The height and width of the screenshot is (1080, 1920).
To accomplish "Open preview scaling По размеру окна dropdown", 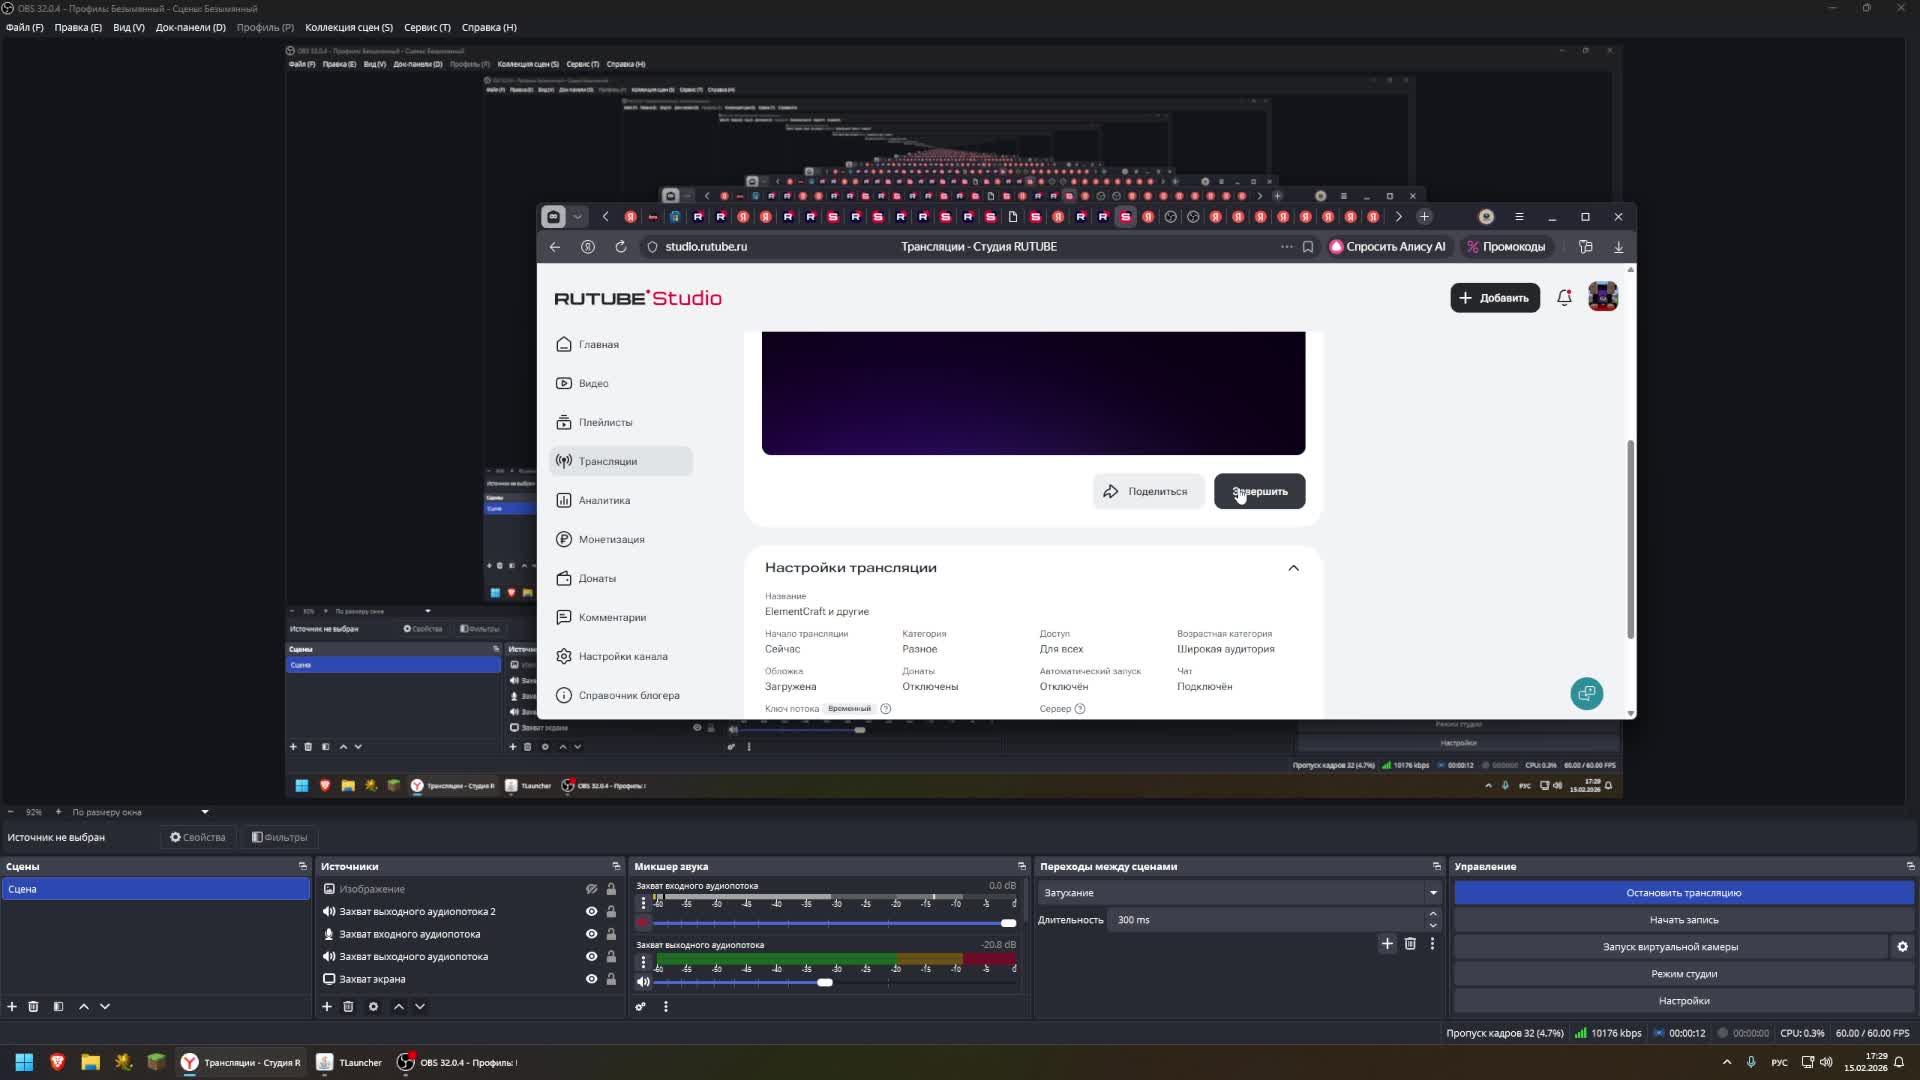I will [140, 812].
